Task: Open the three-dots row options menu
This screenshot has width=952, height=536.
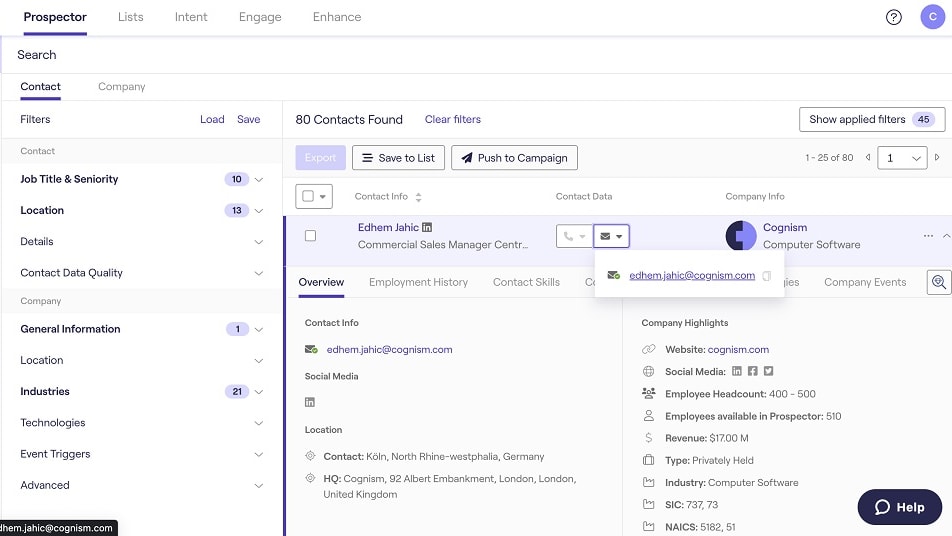Action: point(928,236)
